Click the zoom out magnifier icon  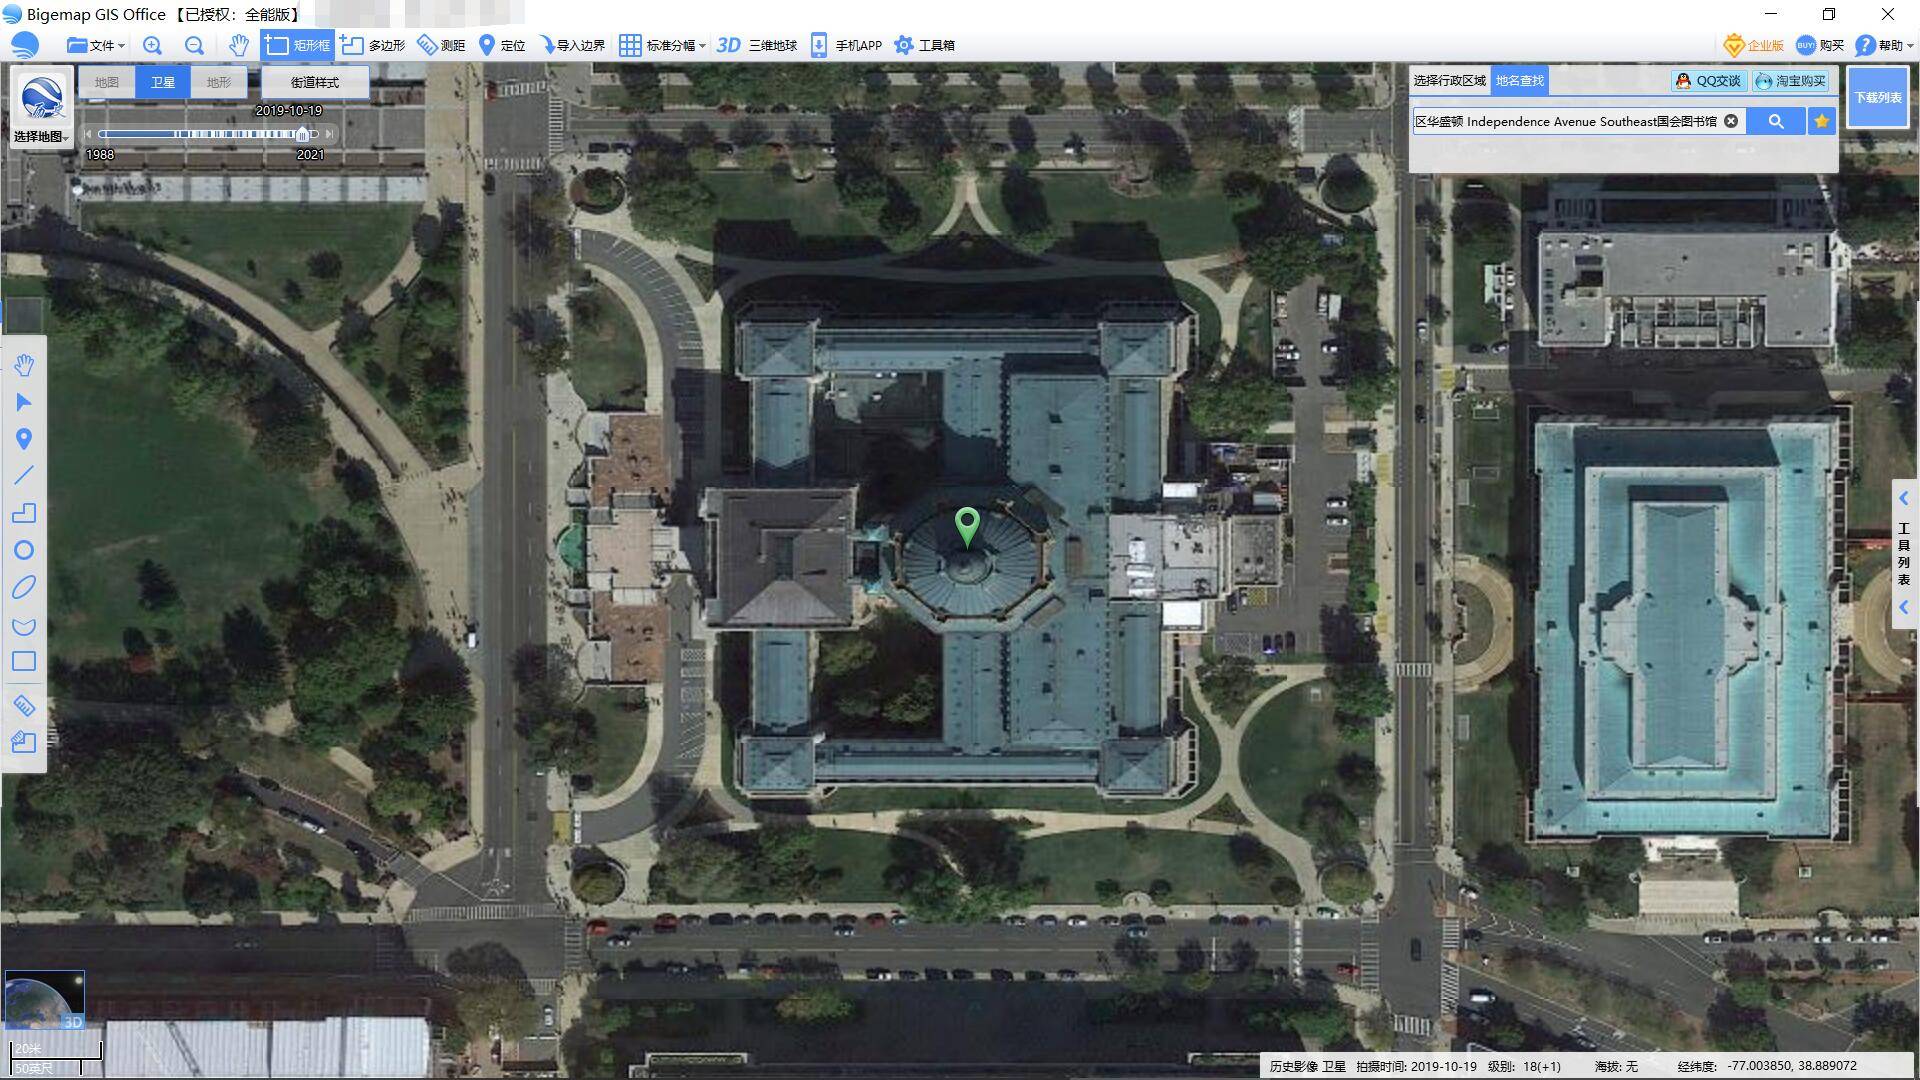click(x=194, y=45)
